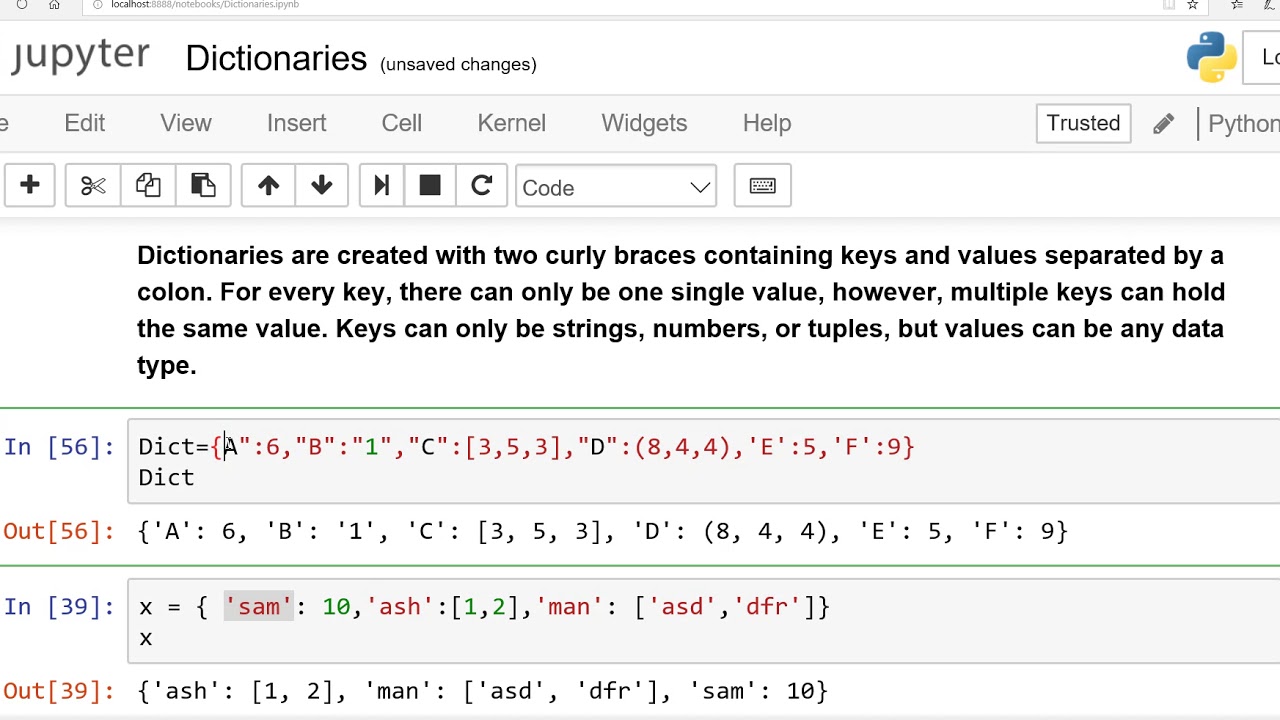
Task: Click the Jupyter logo
Action: coord(80,57)
